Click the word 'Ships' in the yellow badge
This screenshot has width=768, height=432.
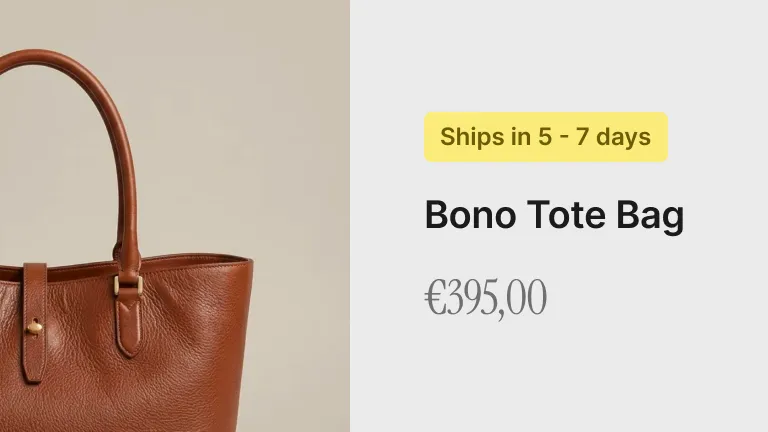(x=472, y=137)
